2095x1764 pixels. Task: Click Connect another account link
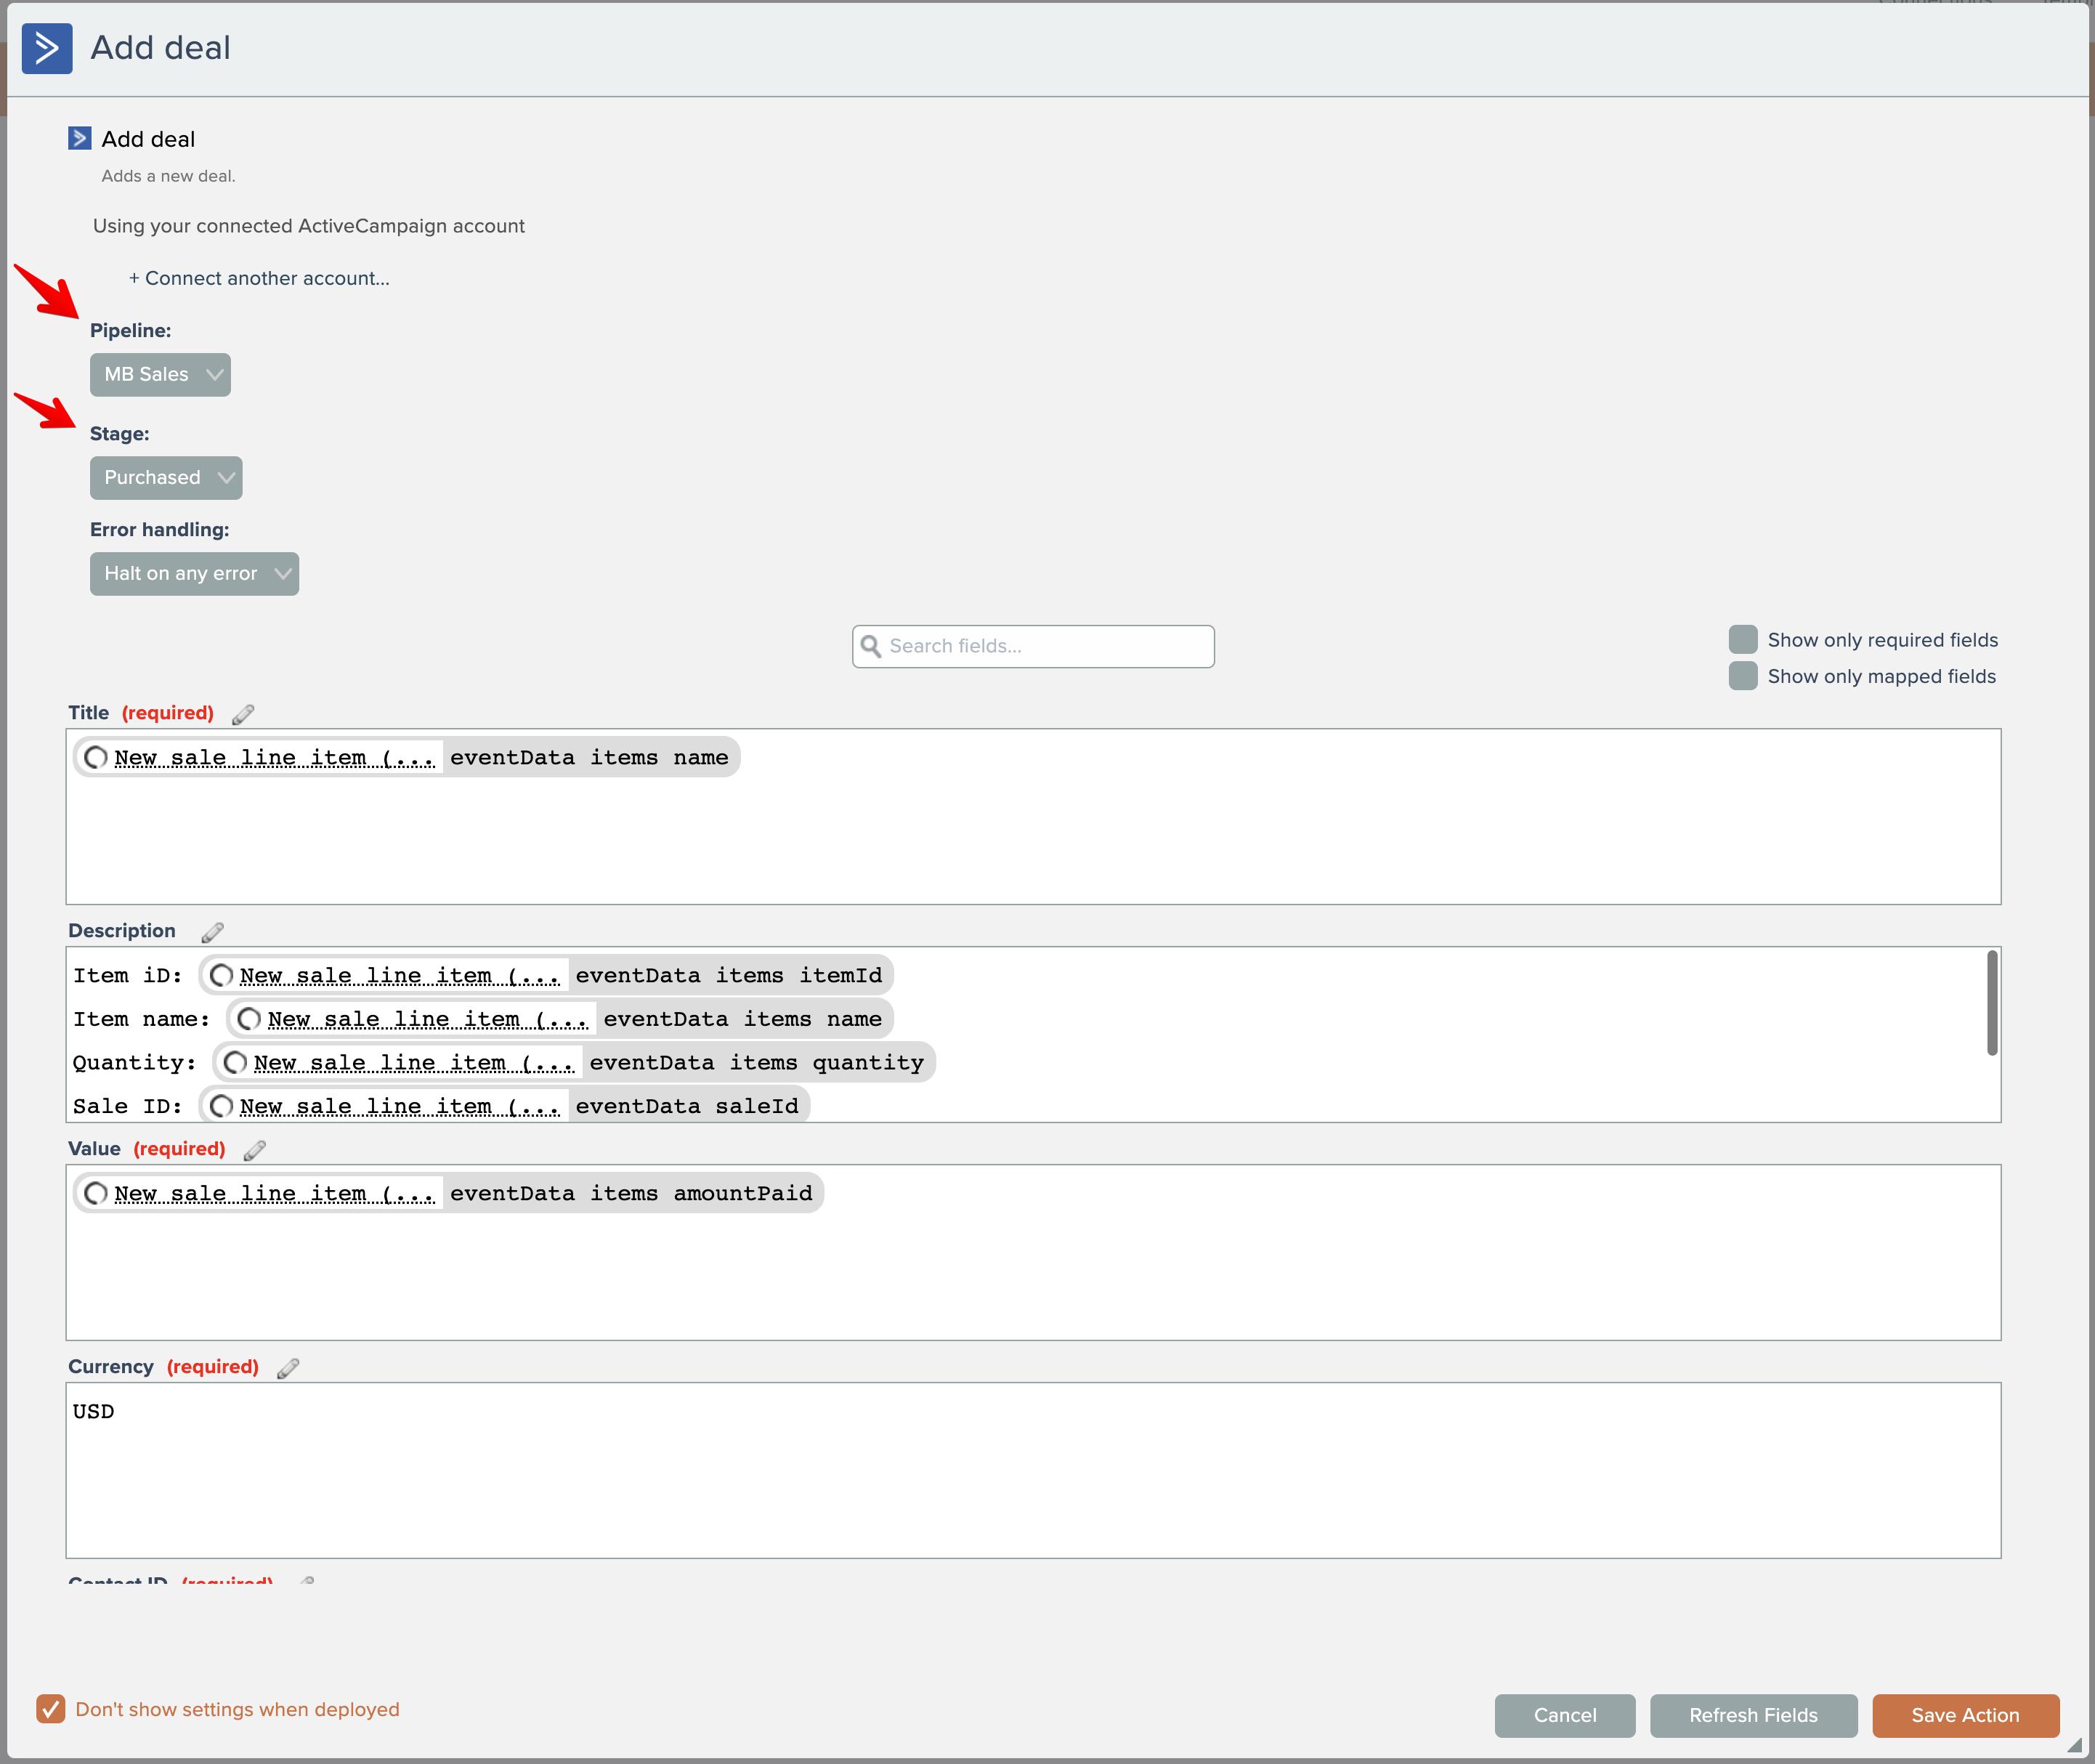point(259,278)
